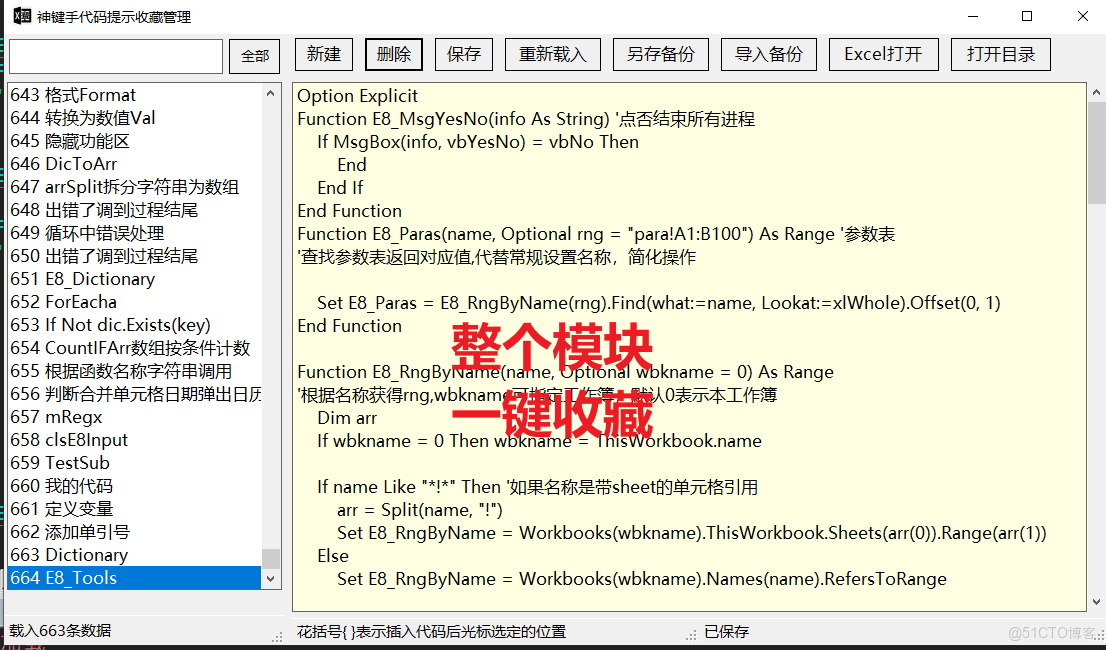Click 导入备份 to import a backup
This screenshot has height=650, width=1106.
click(768, 55)
